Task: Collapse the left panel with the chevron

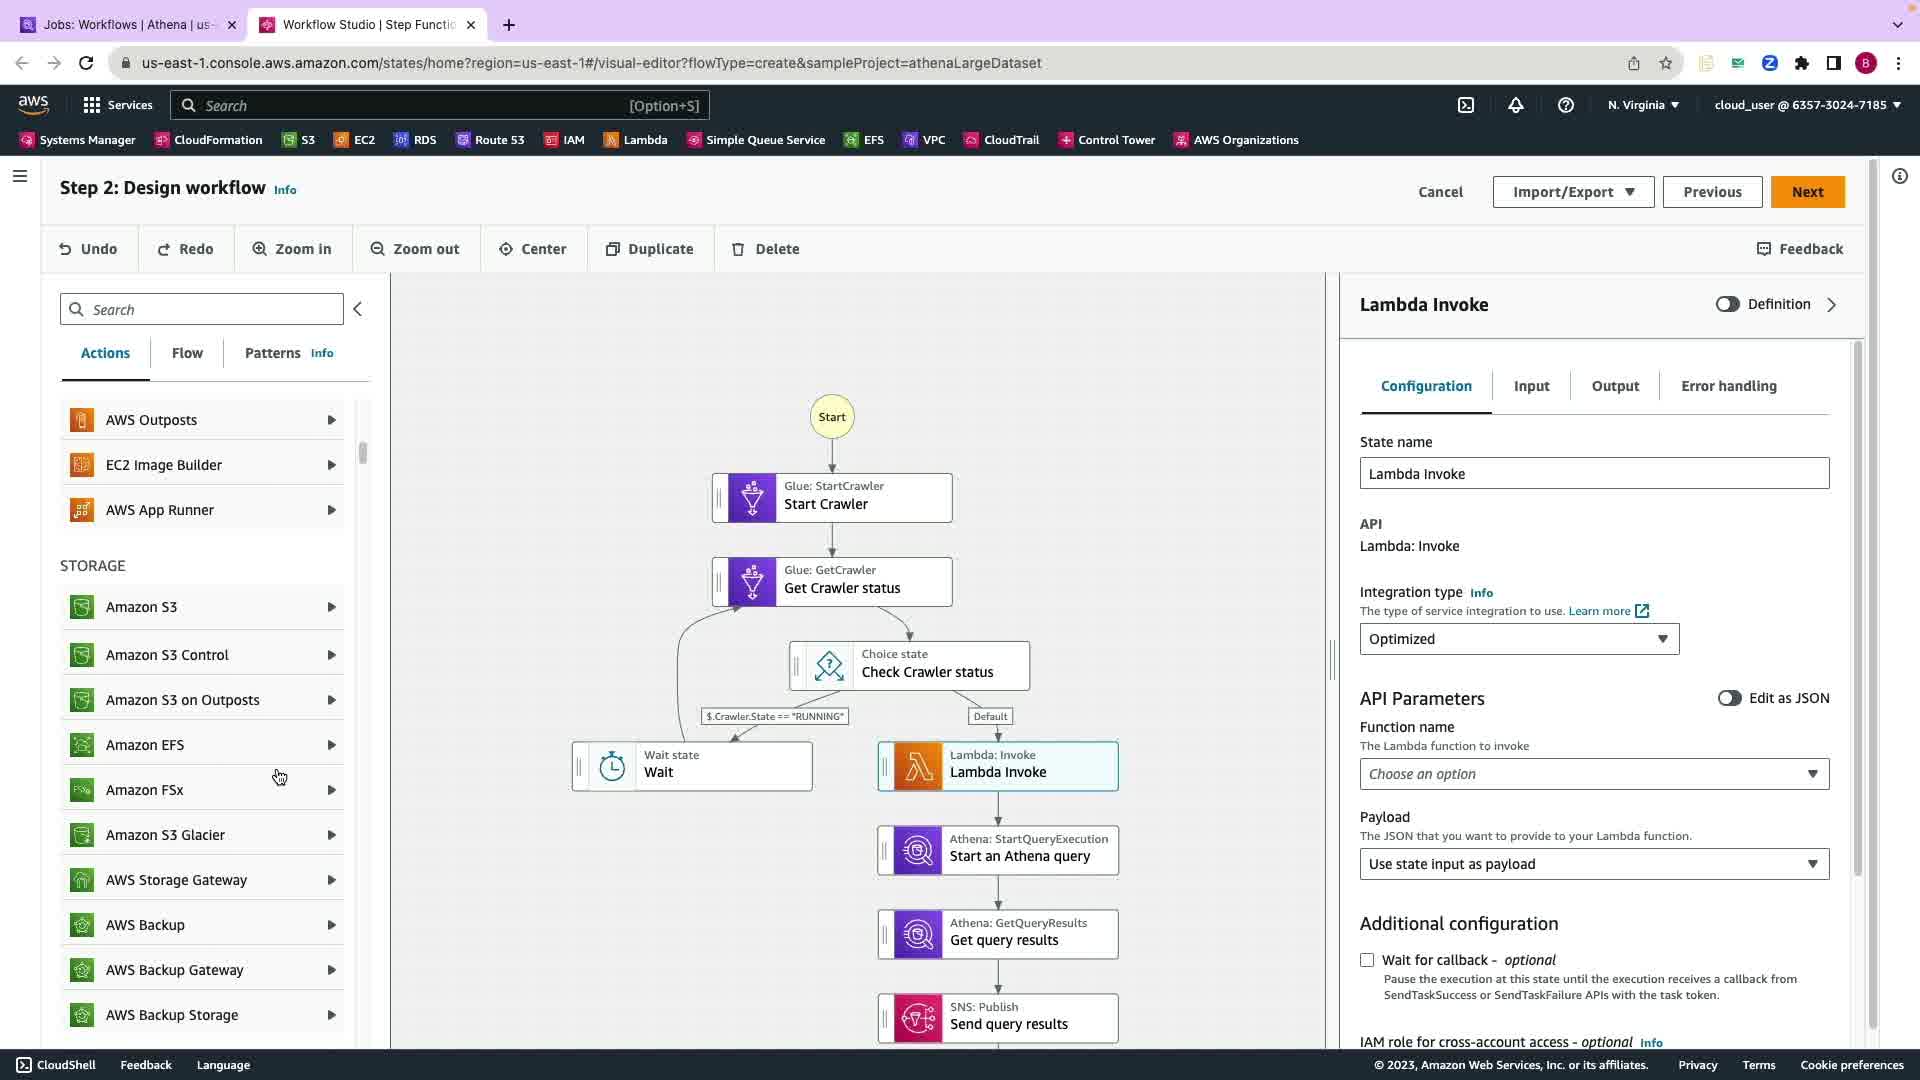Action: coord(357,310)
